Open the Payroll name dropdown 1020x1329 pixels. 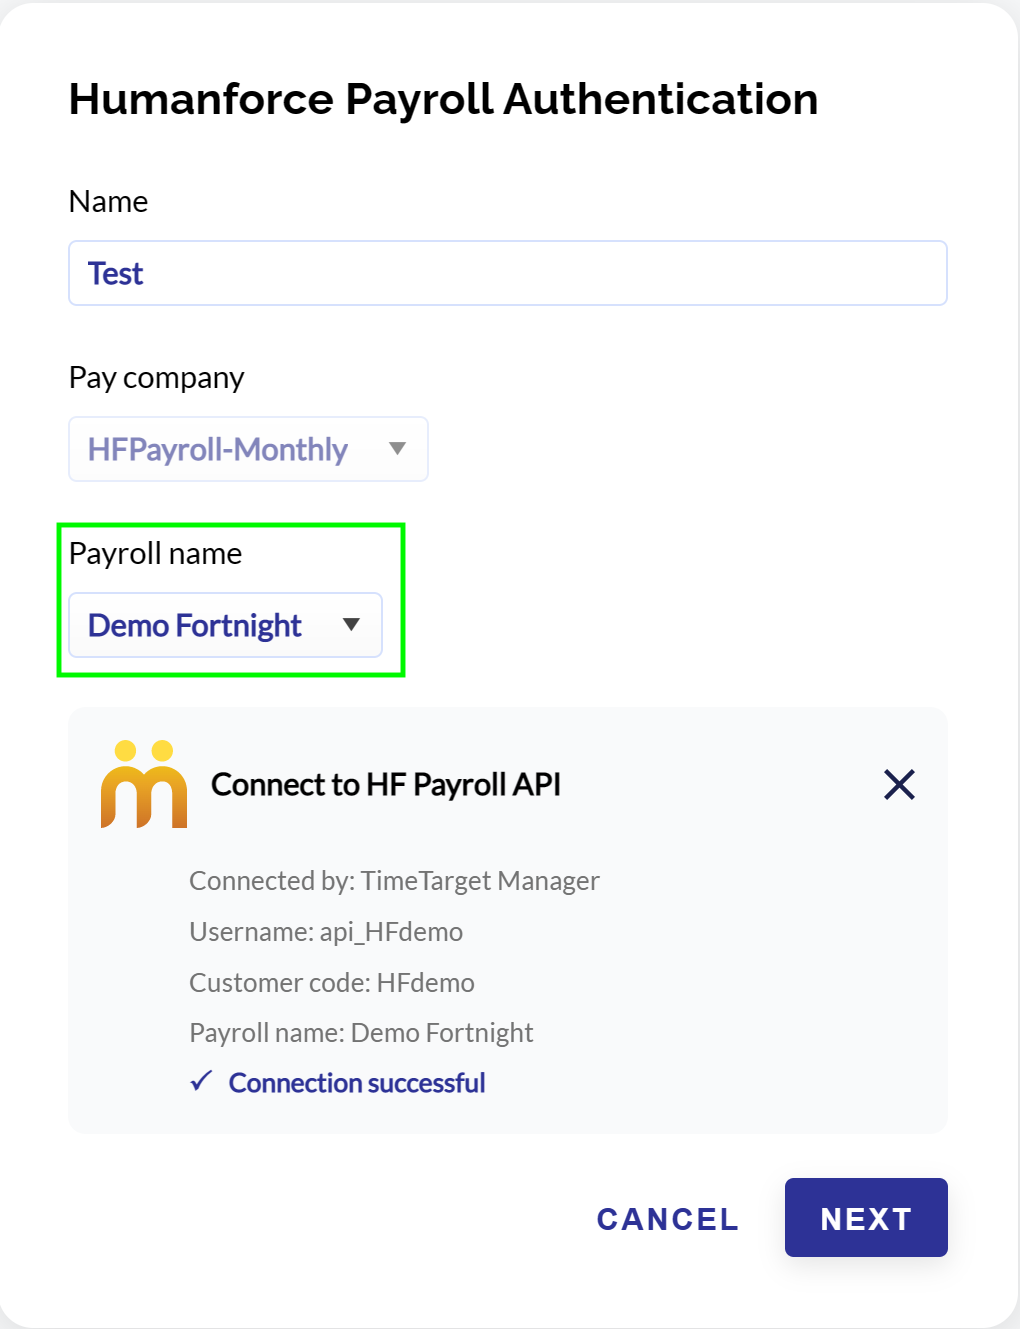[351, 624]
